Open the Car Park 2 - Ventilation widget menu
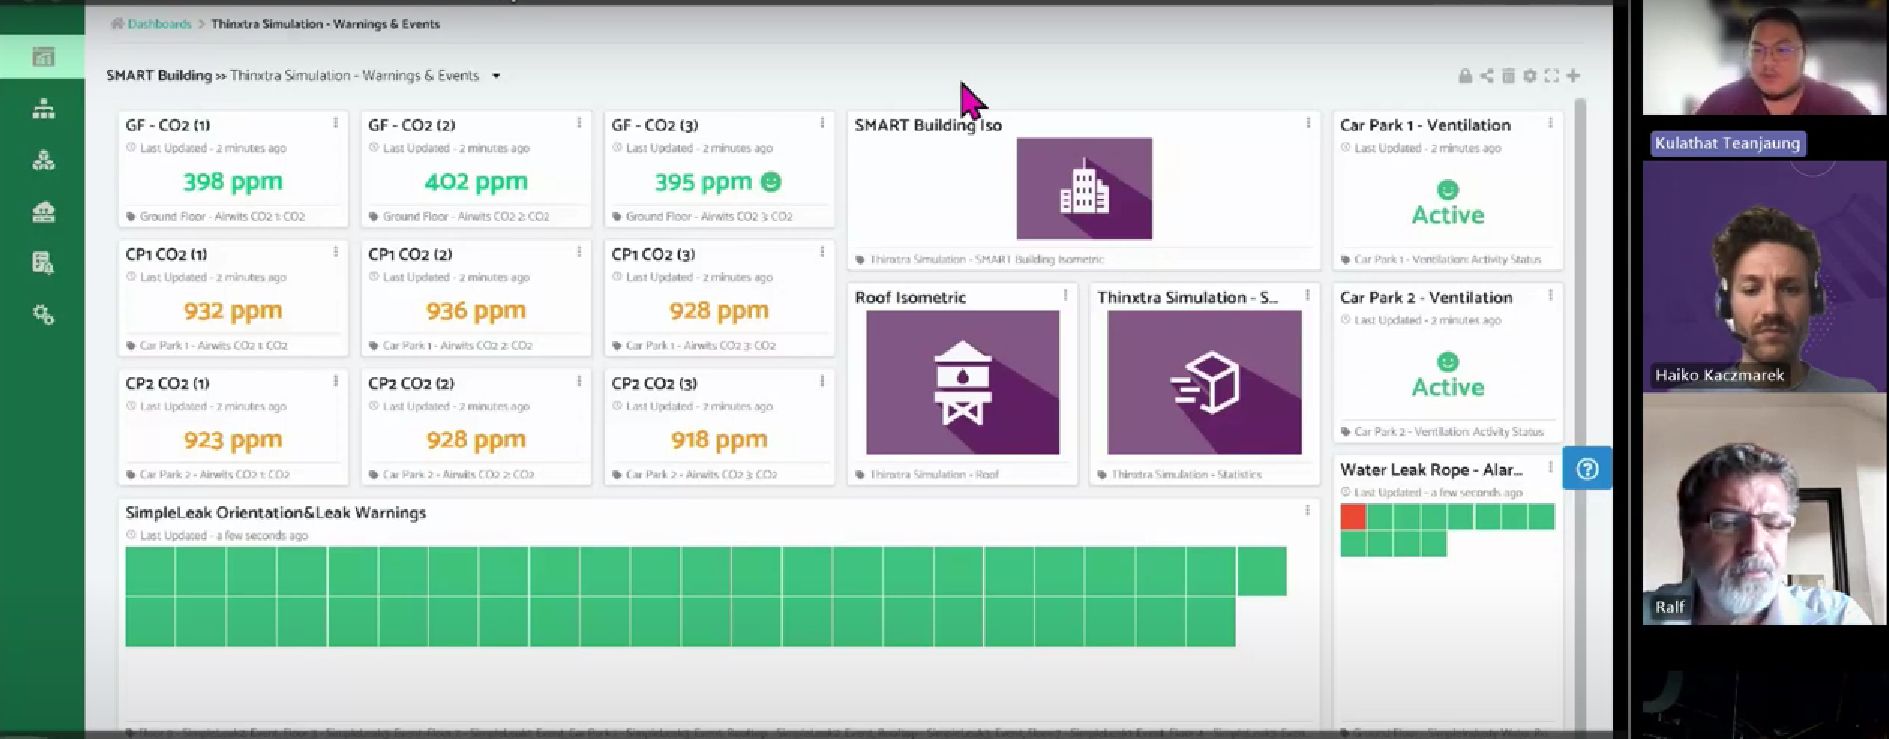 tap(1551, 295)
